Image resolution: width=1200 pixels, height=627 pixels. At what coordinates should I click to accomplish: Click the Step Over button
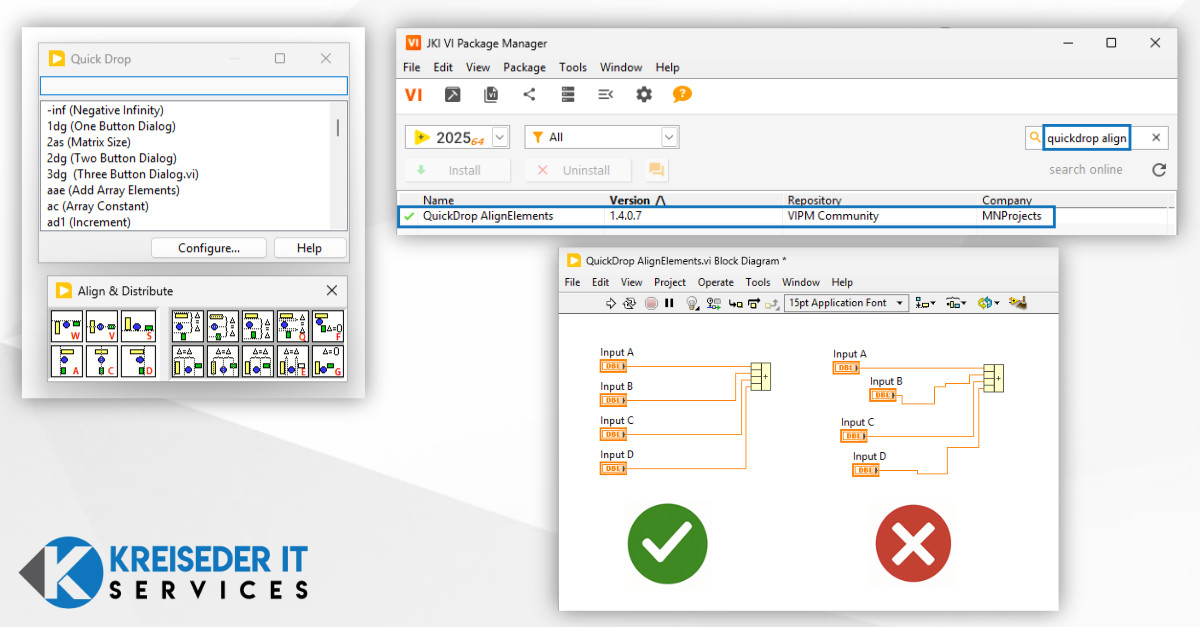coord(754,303)
